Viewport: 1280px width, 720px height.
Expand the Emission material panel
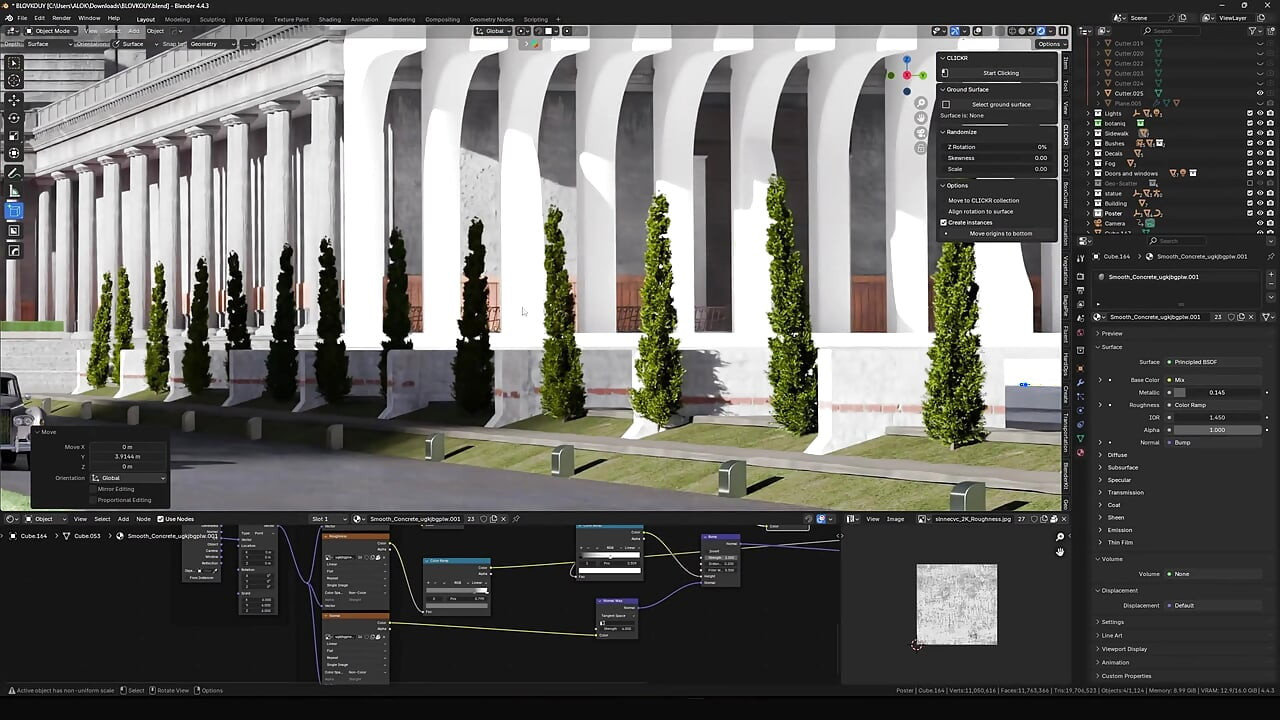pyautogui.click(x=1119, y=530)
